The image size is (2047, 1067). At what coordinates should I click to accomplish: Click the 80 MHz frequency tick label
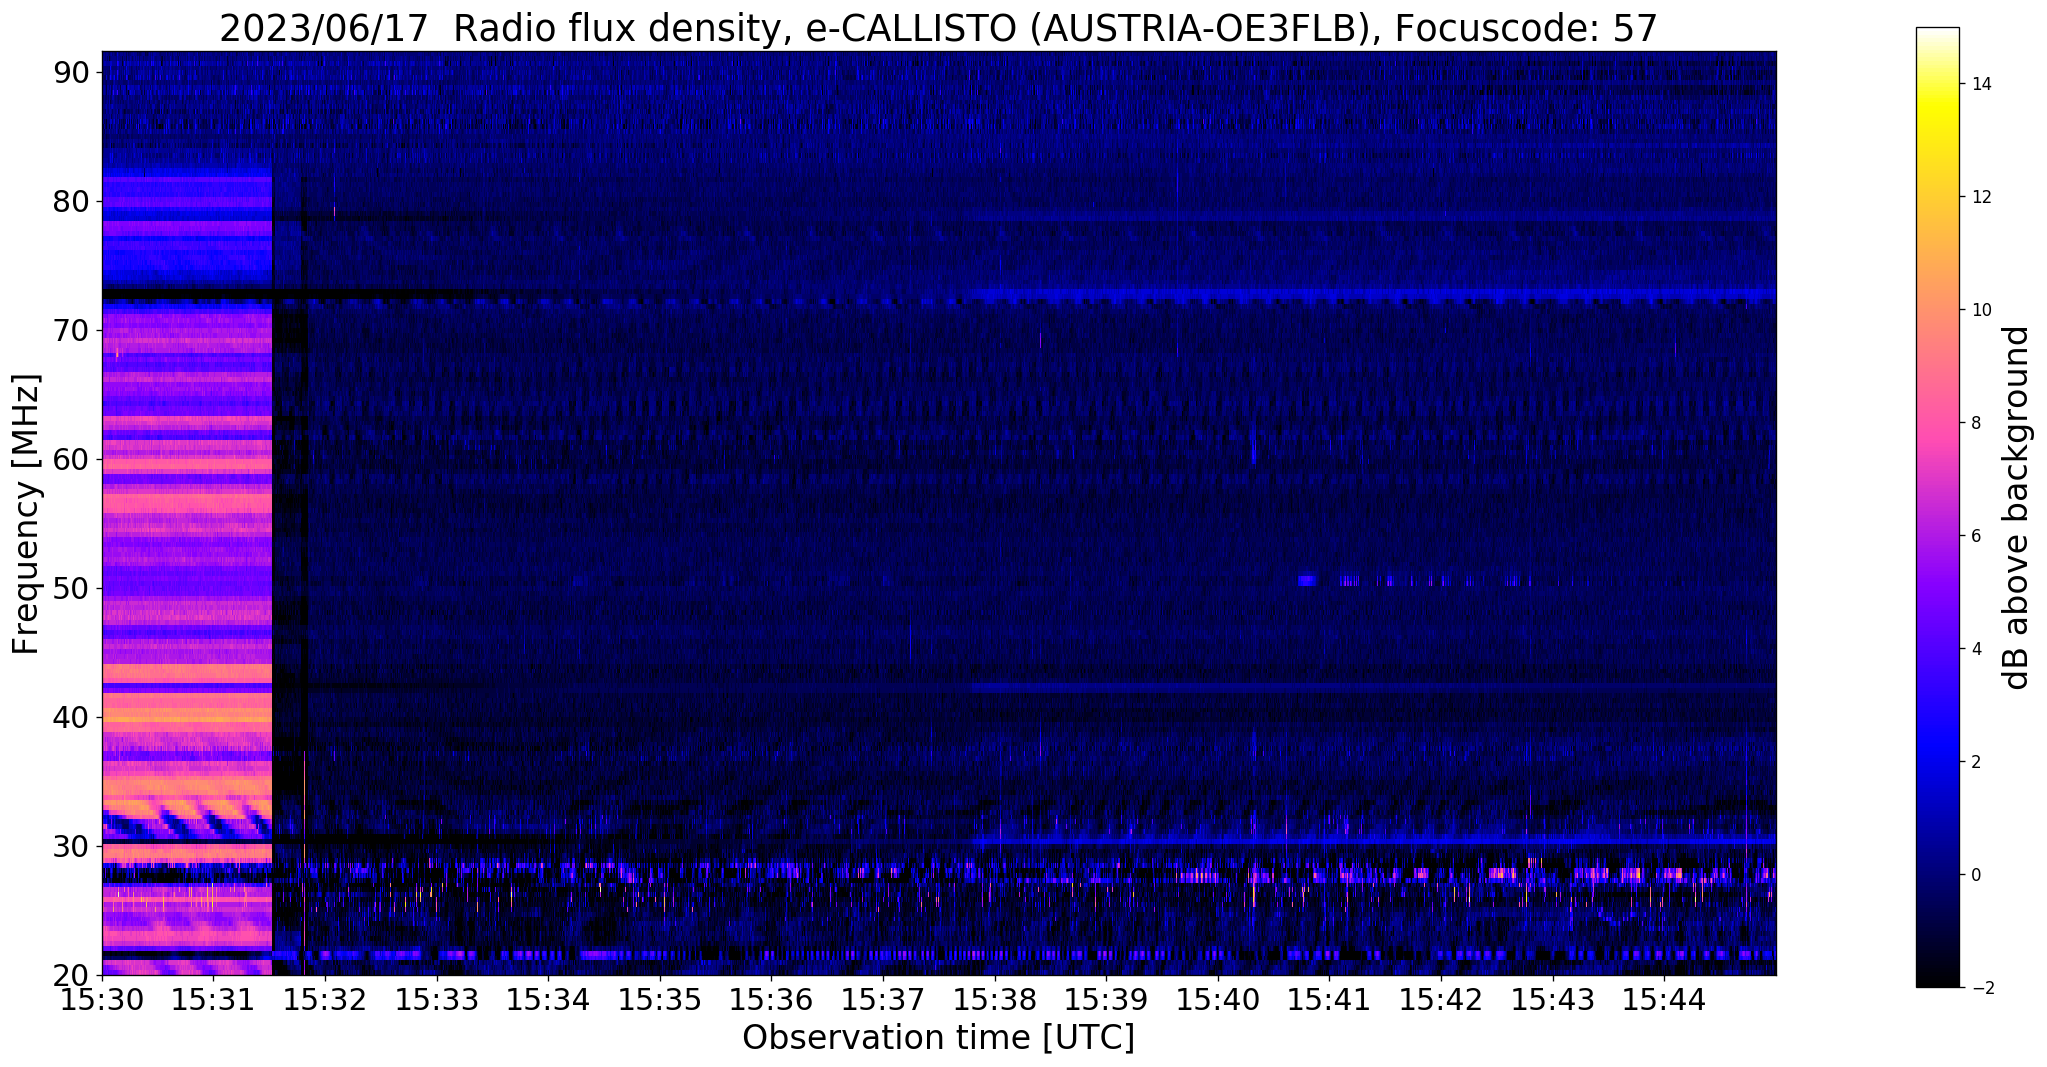[x=72, y=201]
